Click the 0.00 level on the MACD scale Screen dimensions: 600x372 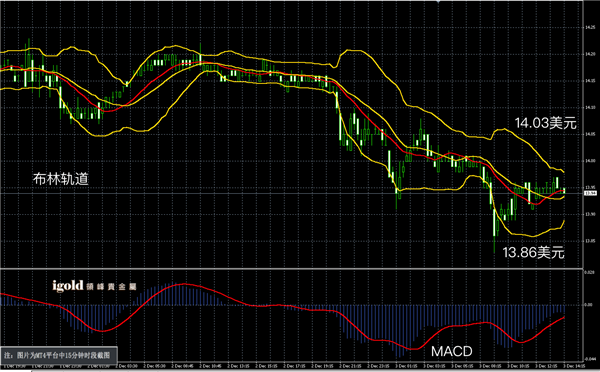coord(588,305)
